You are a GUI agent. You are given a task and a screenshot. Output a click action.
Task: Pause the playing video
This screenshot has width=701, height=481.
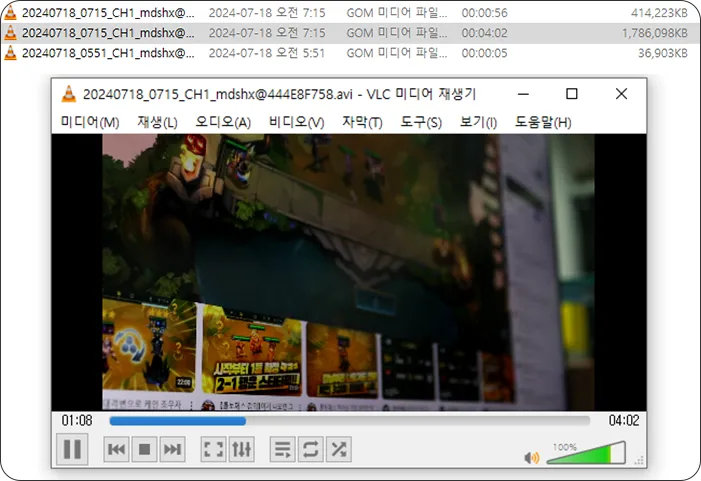tap(72, 449)
